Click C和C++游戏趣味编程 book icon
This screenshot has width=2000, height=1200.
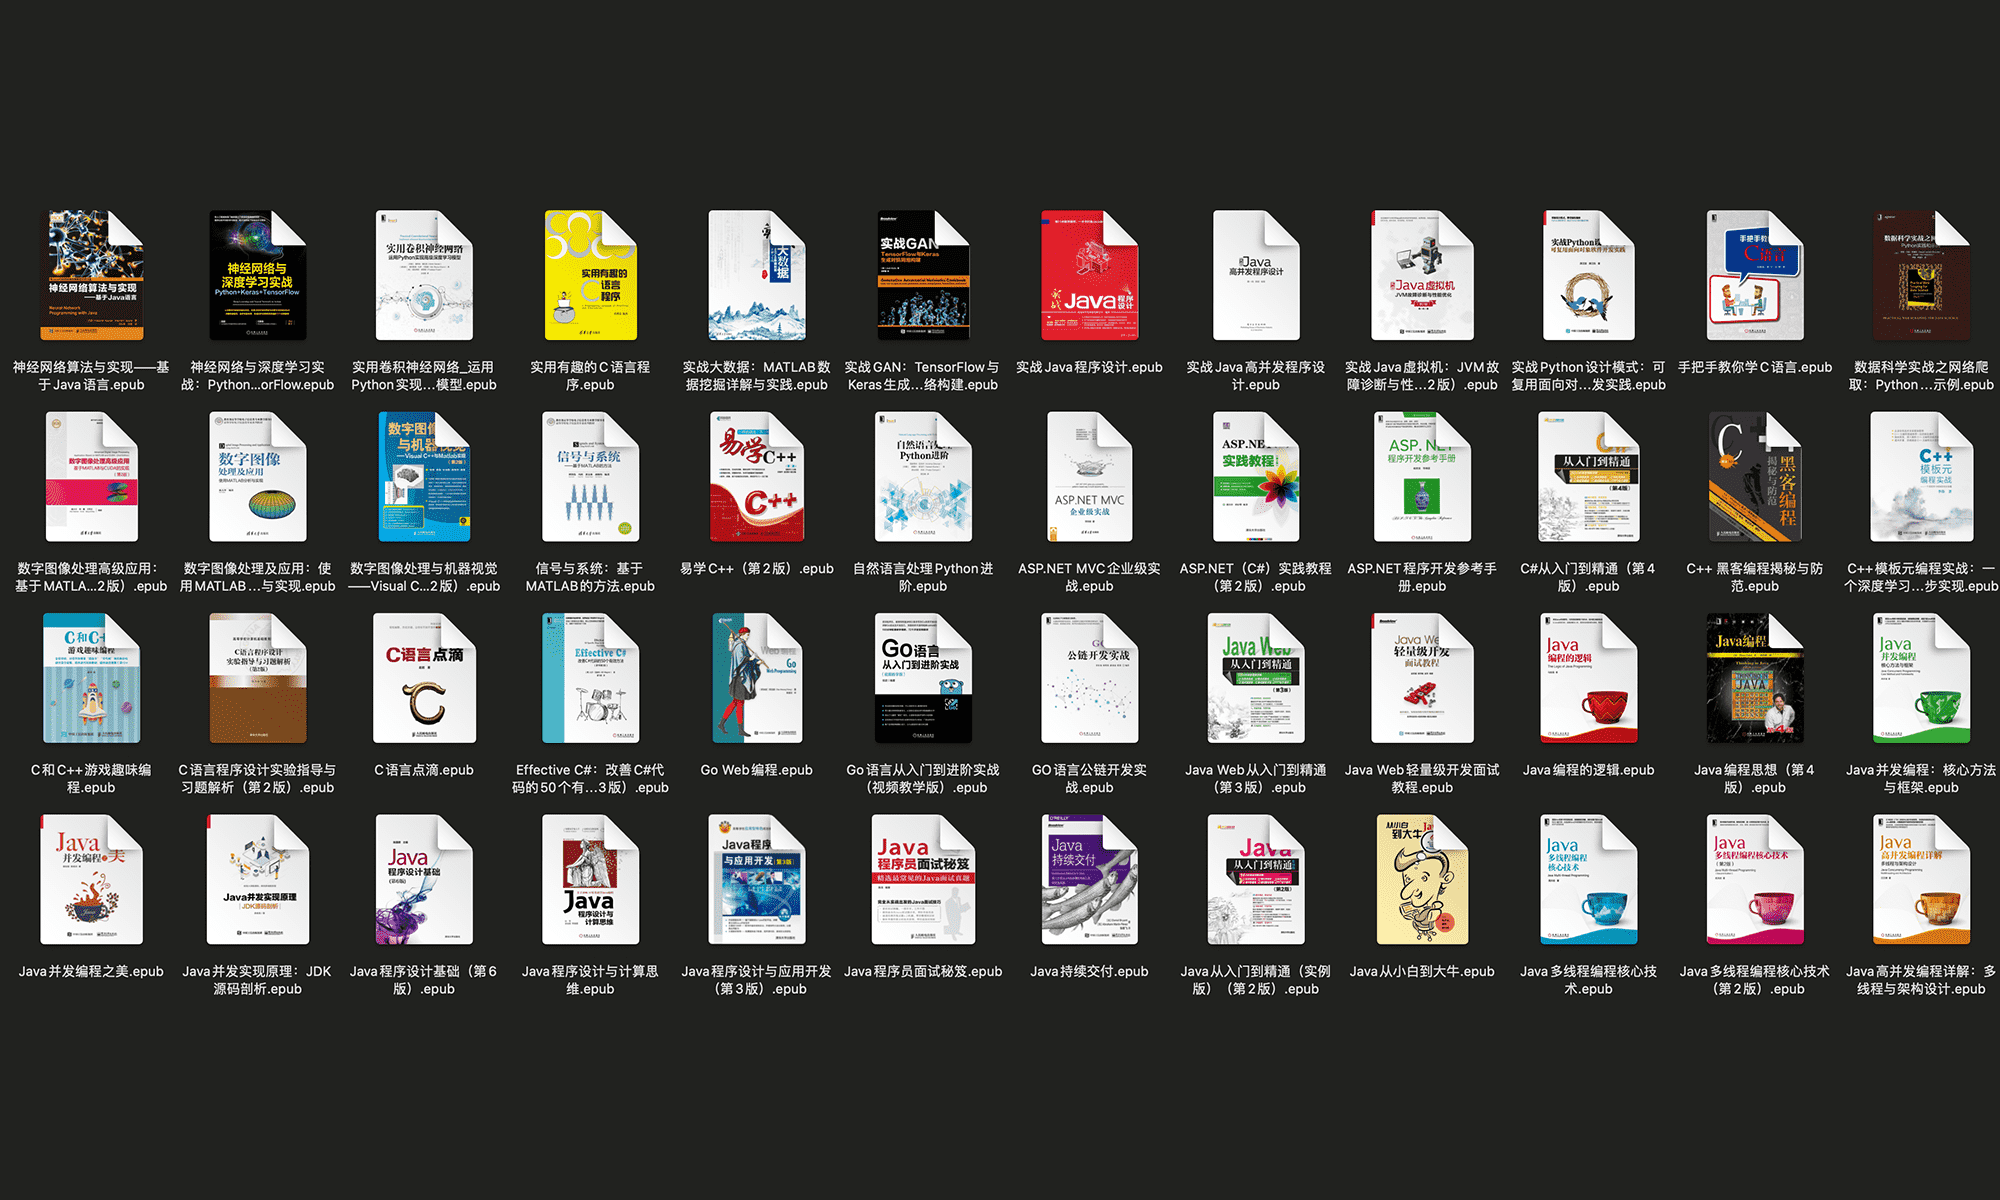[91, 678]
